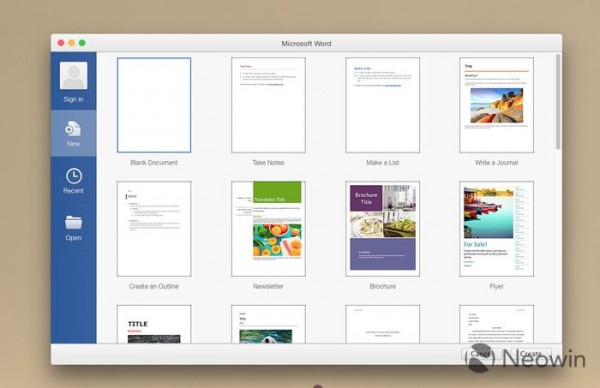Click the Flyer label text
The height and width of the screenshot is (388, 600).
coord(497,286)
